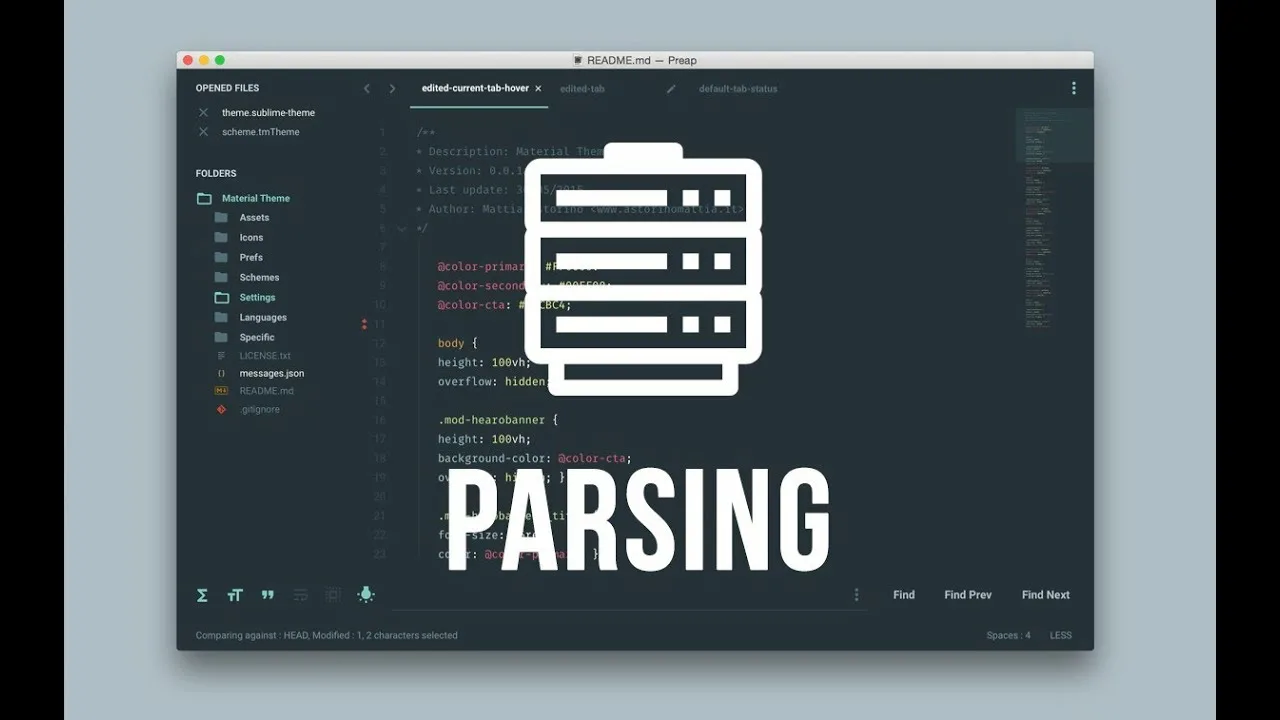Click the window's yellow minimize button
The width and height of the screenshot is (1280, 720).
(x=204, y=60)
